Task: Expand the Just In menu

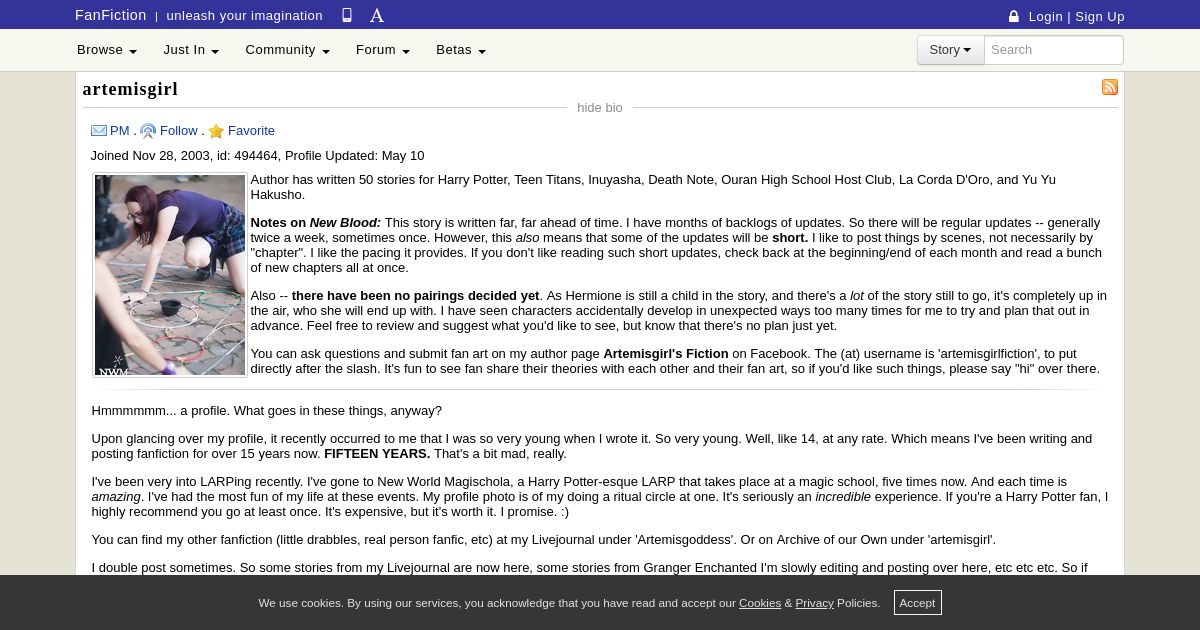Action: point(191,50)
